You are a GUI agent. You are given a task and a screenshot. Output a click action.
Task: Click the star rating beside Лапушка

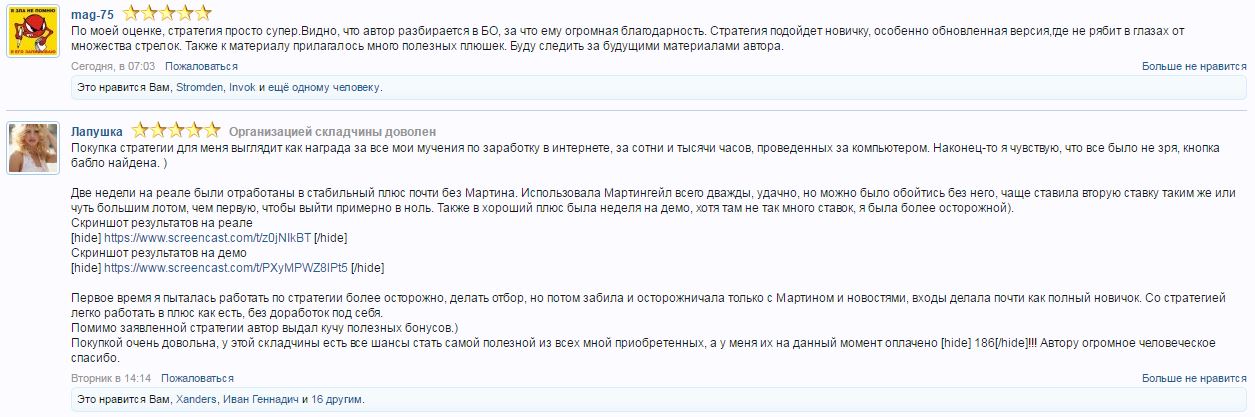pyautogui.click(x=176, y=131)
